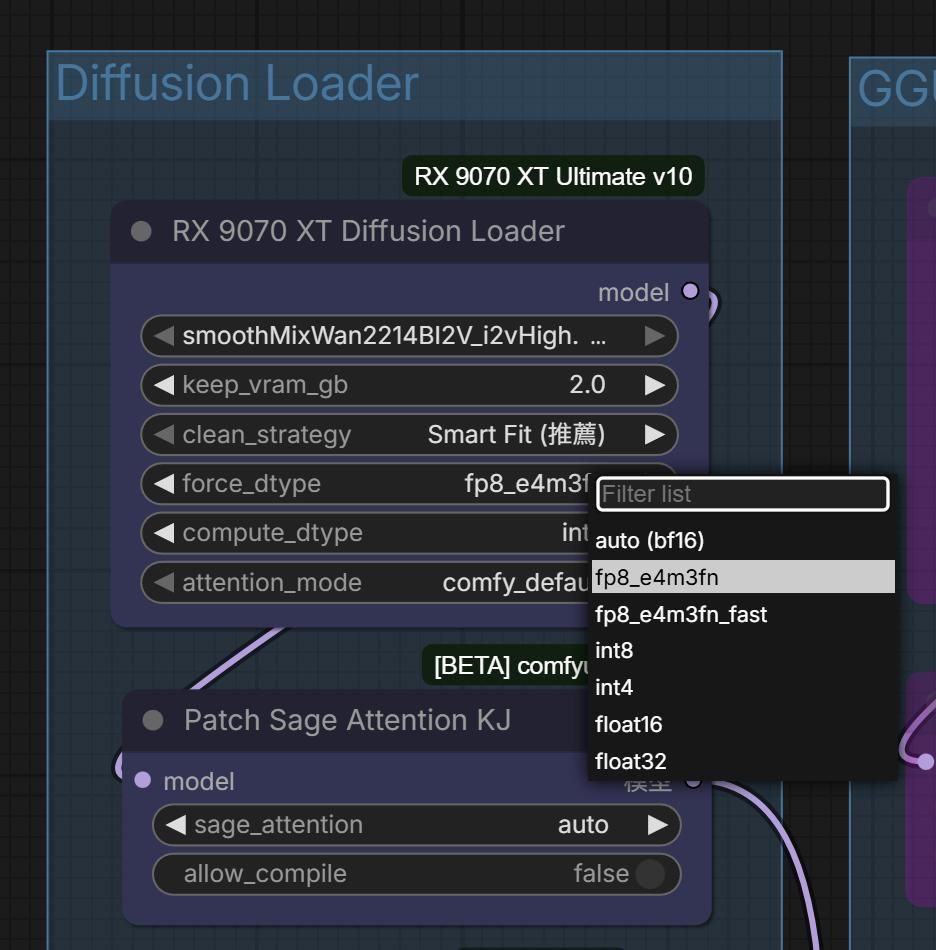
Task: Click Patch Sage Attention KJ node title
Action: 348,720
